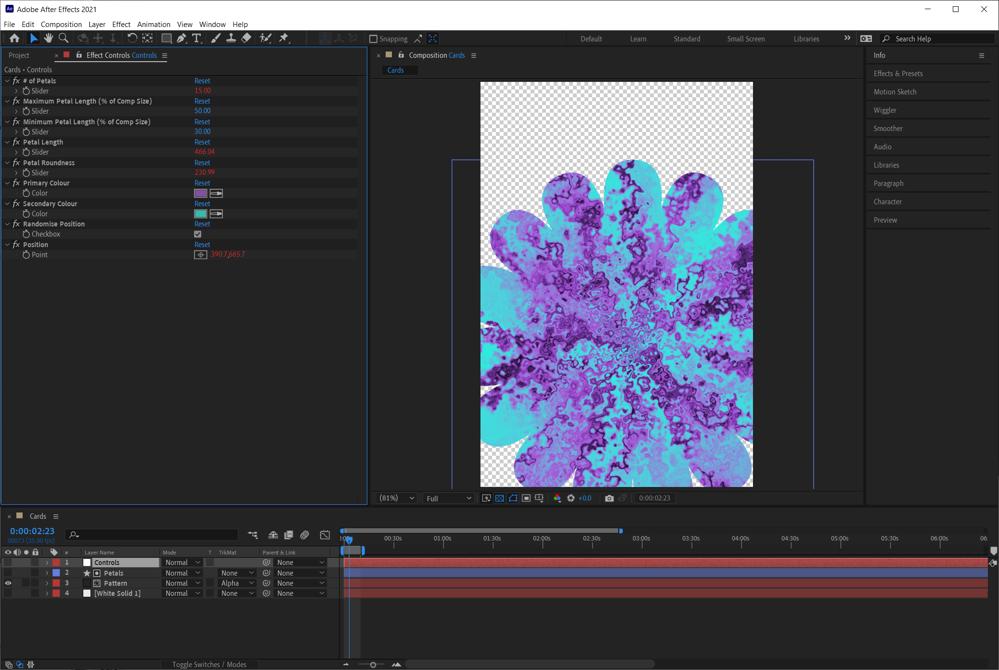
Task: Click the Home icon in toolbar
Action: (x=14, y=38)
